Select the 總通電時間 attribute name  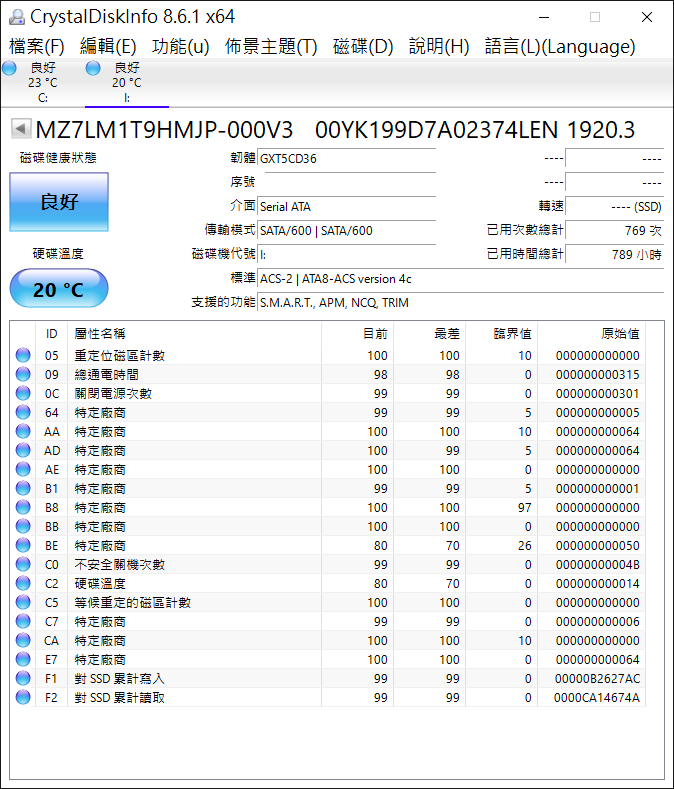[x=106, y=374]
